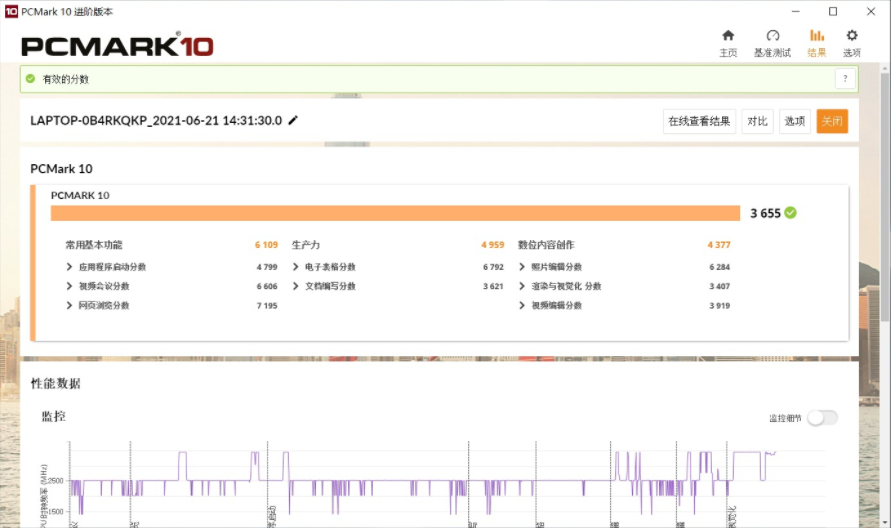Open the Home (主页) tab icon
This screenshot has height=528, width=891.
[x=728, y=36]
